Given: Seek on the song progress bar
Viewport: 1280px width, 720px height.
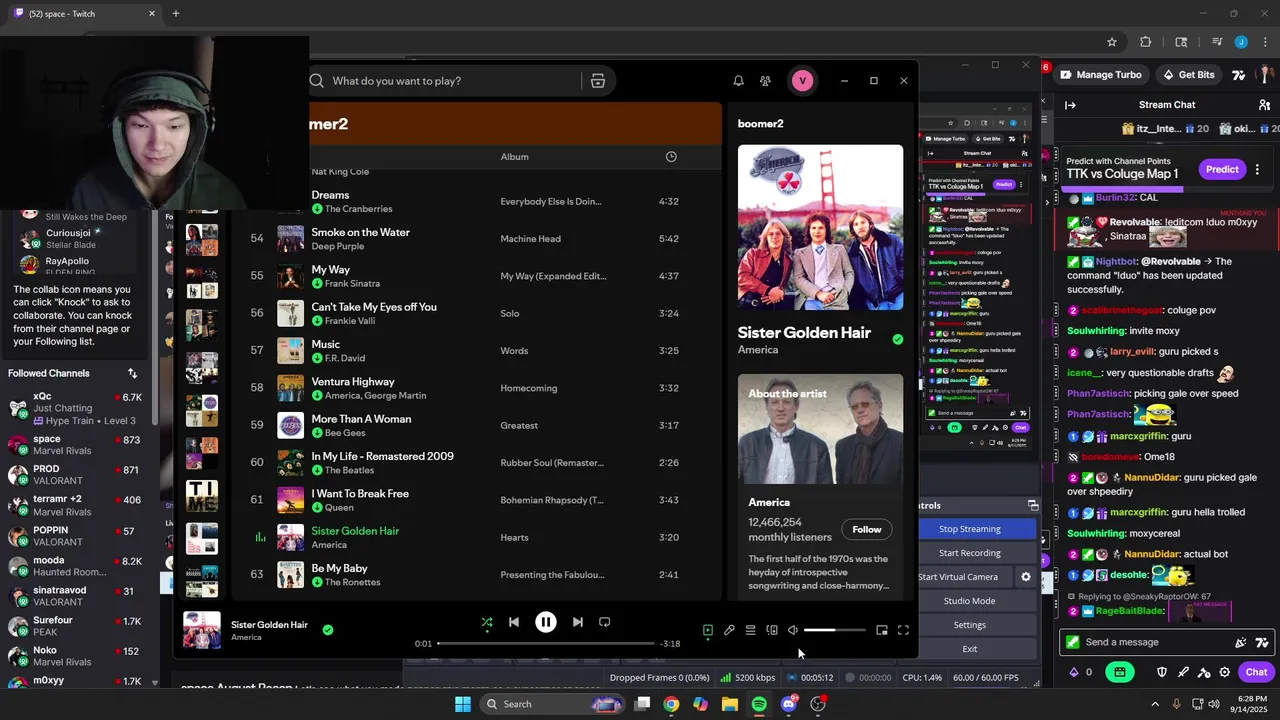Looking at the screenshot, I should pyautogui.click(x=546, y=644).
